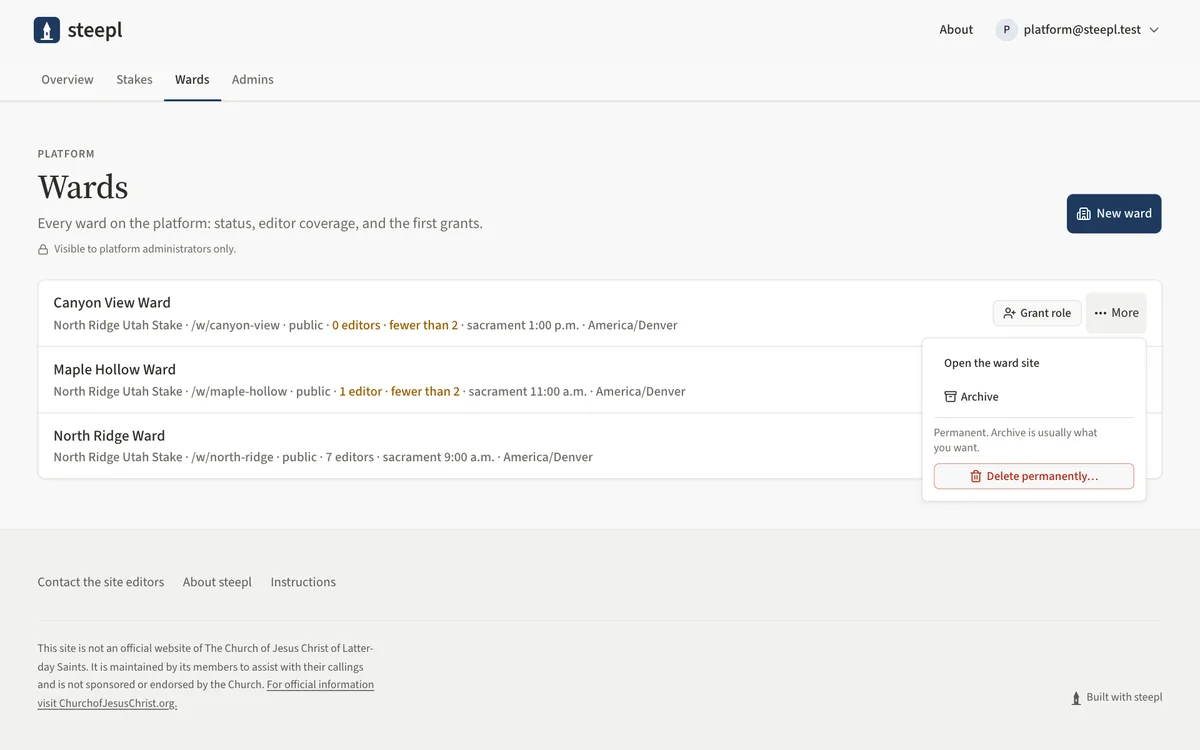Select the Wards tab
1200x750 pixels.
(x=192, y=80)
